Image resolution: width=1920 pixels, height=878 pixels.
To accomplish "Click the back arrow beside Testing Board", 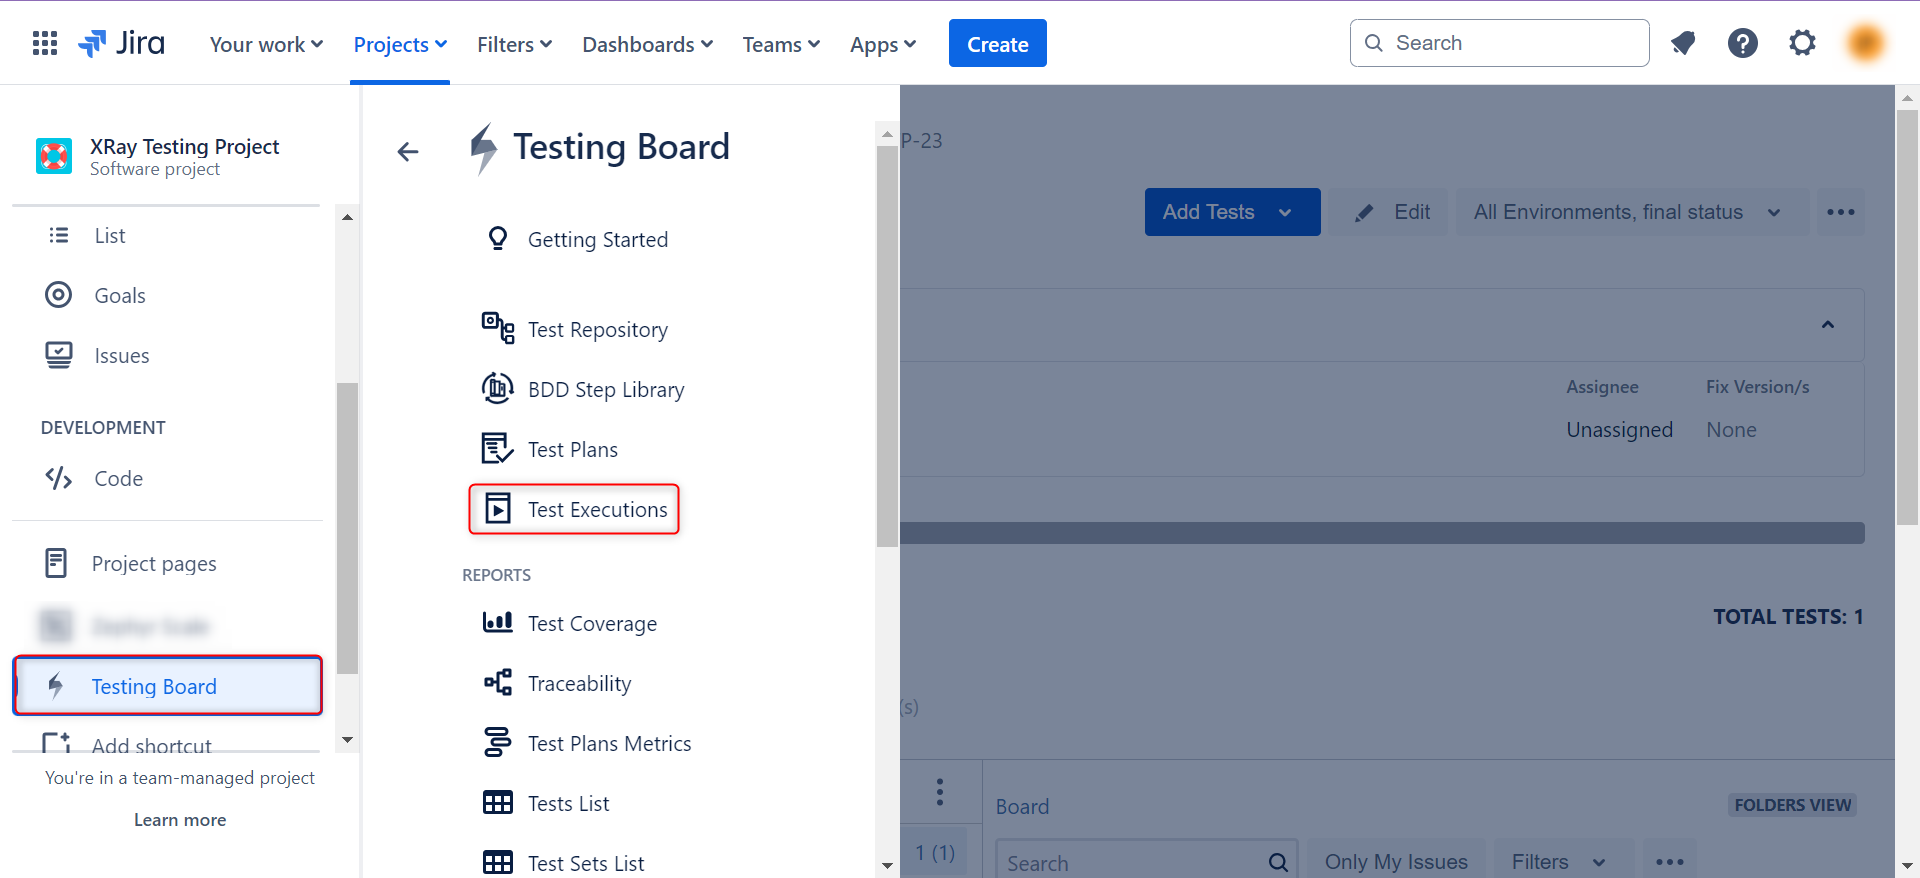I will (407, 152).
